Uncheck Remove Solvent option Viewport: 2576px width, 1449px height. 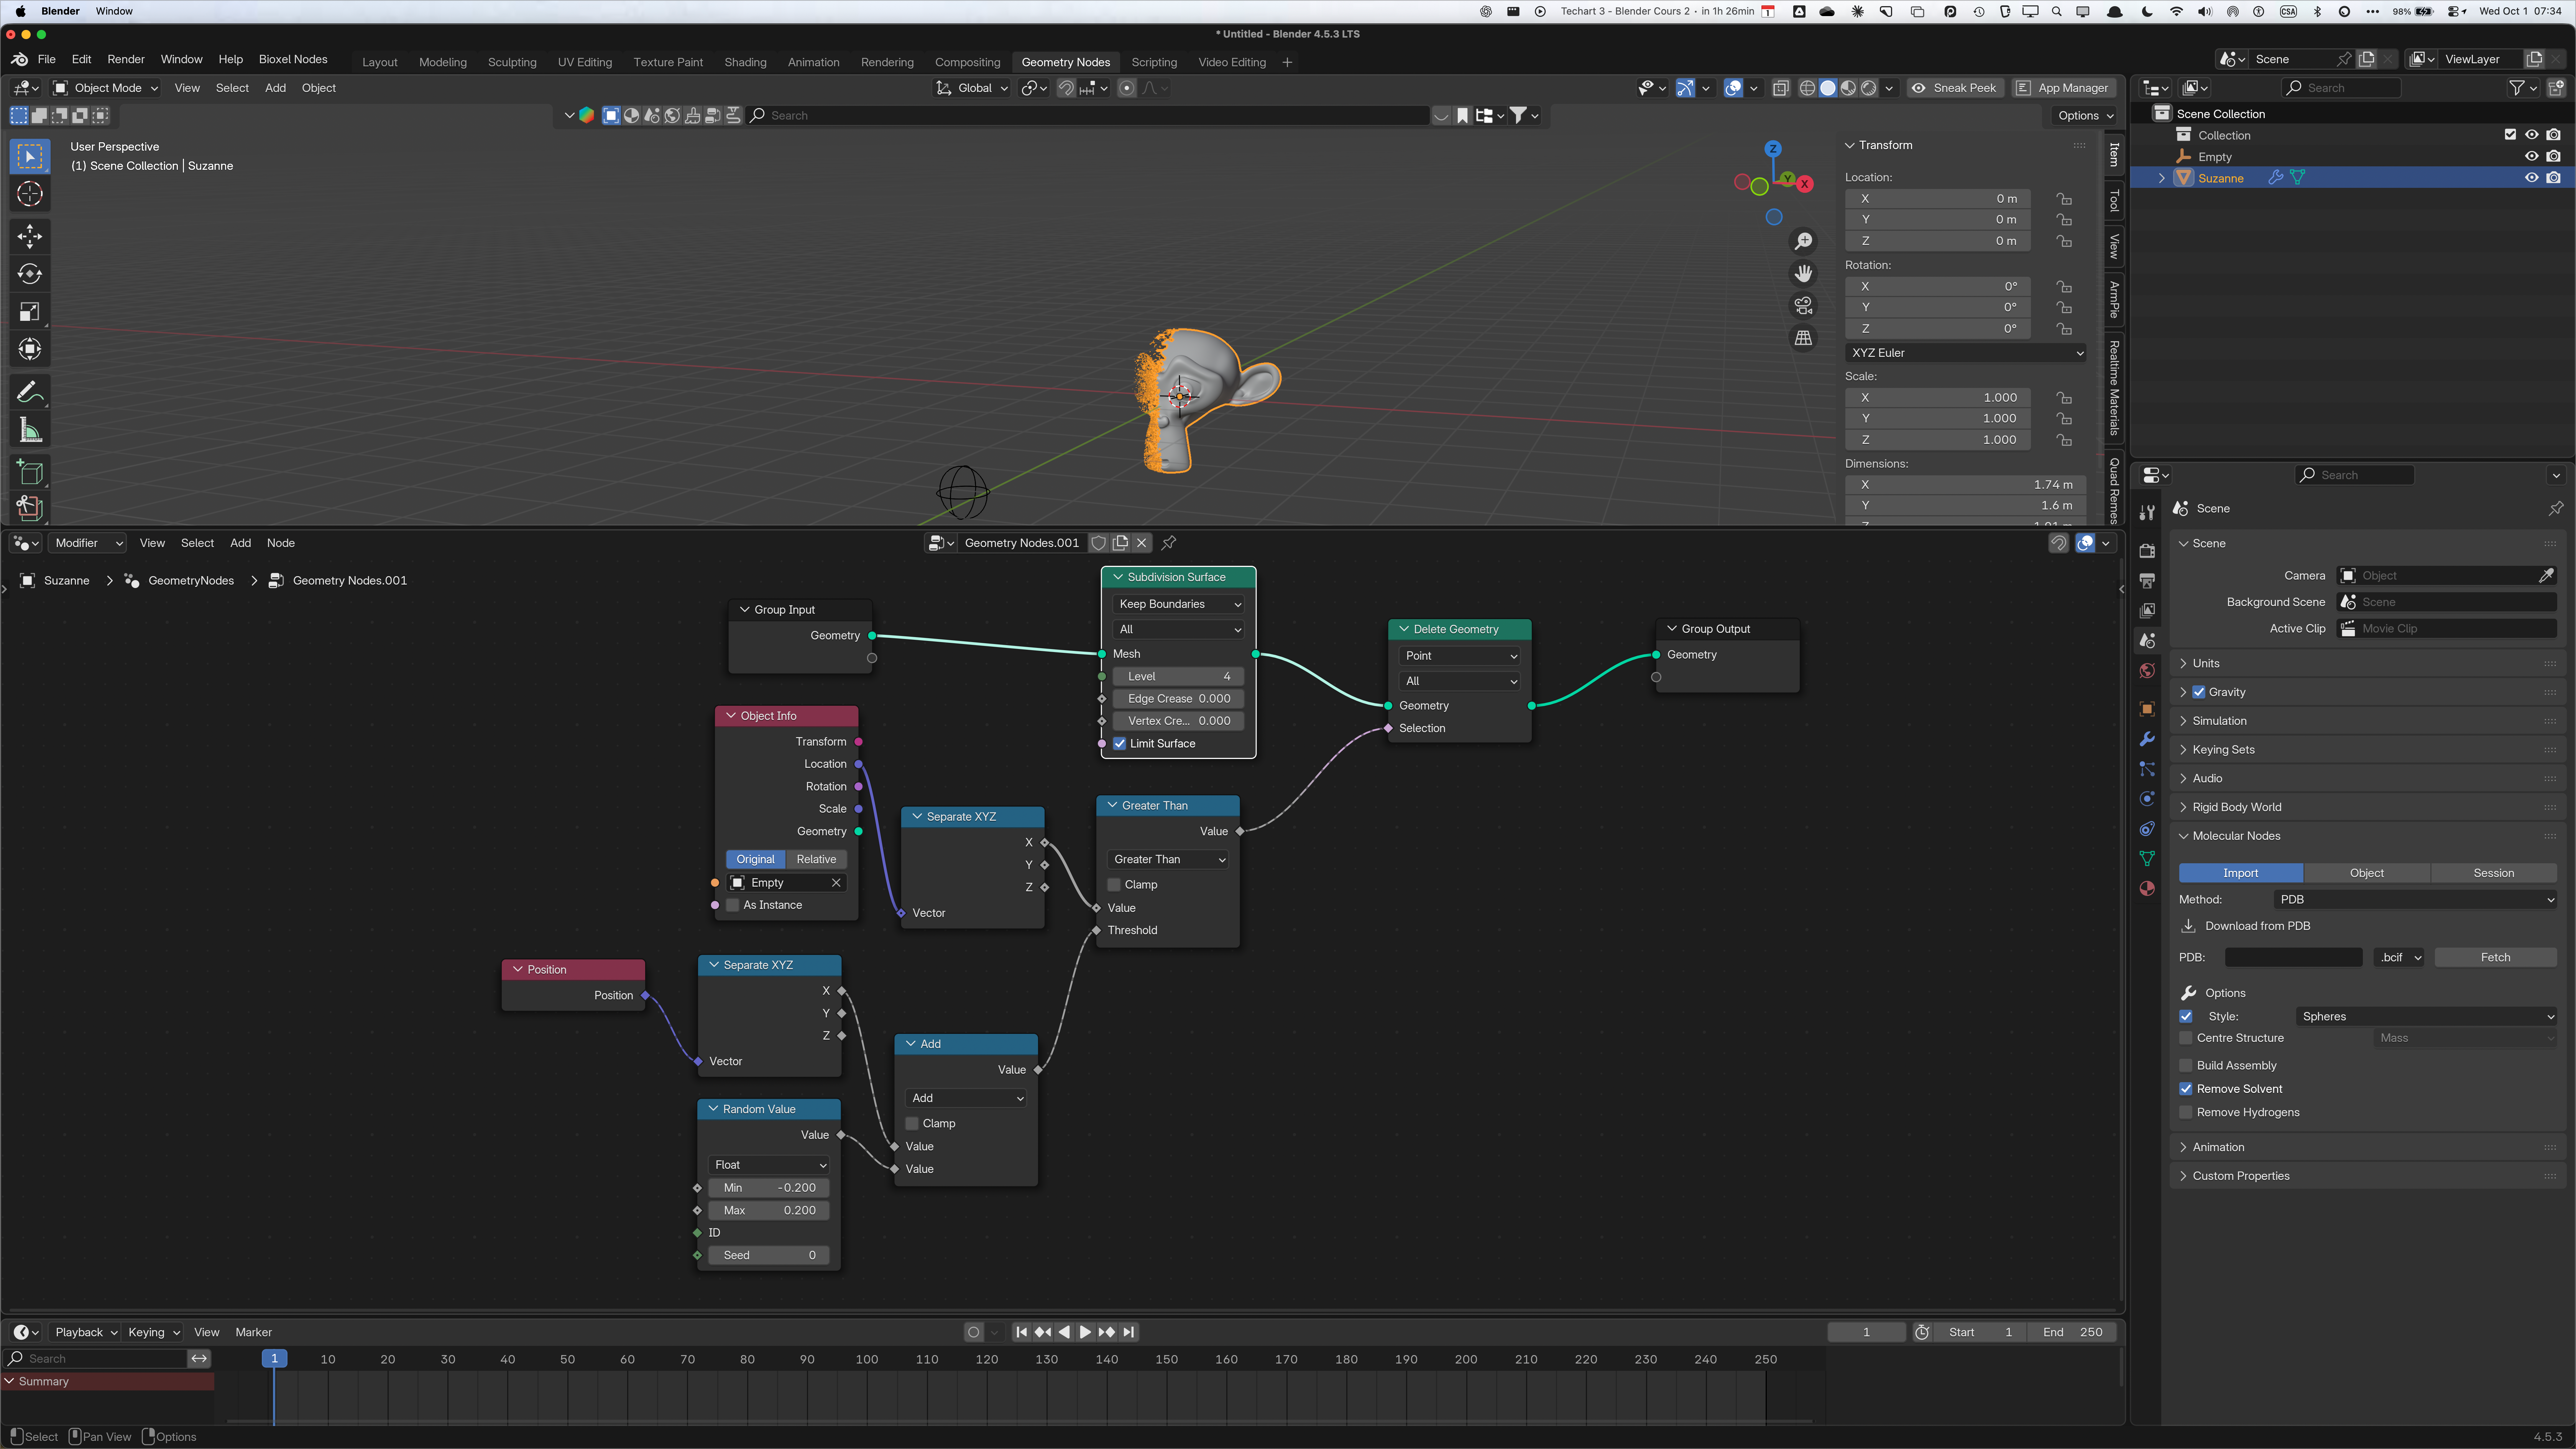(2186, 1089)
